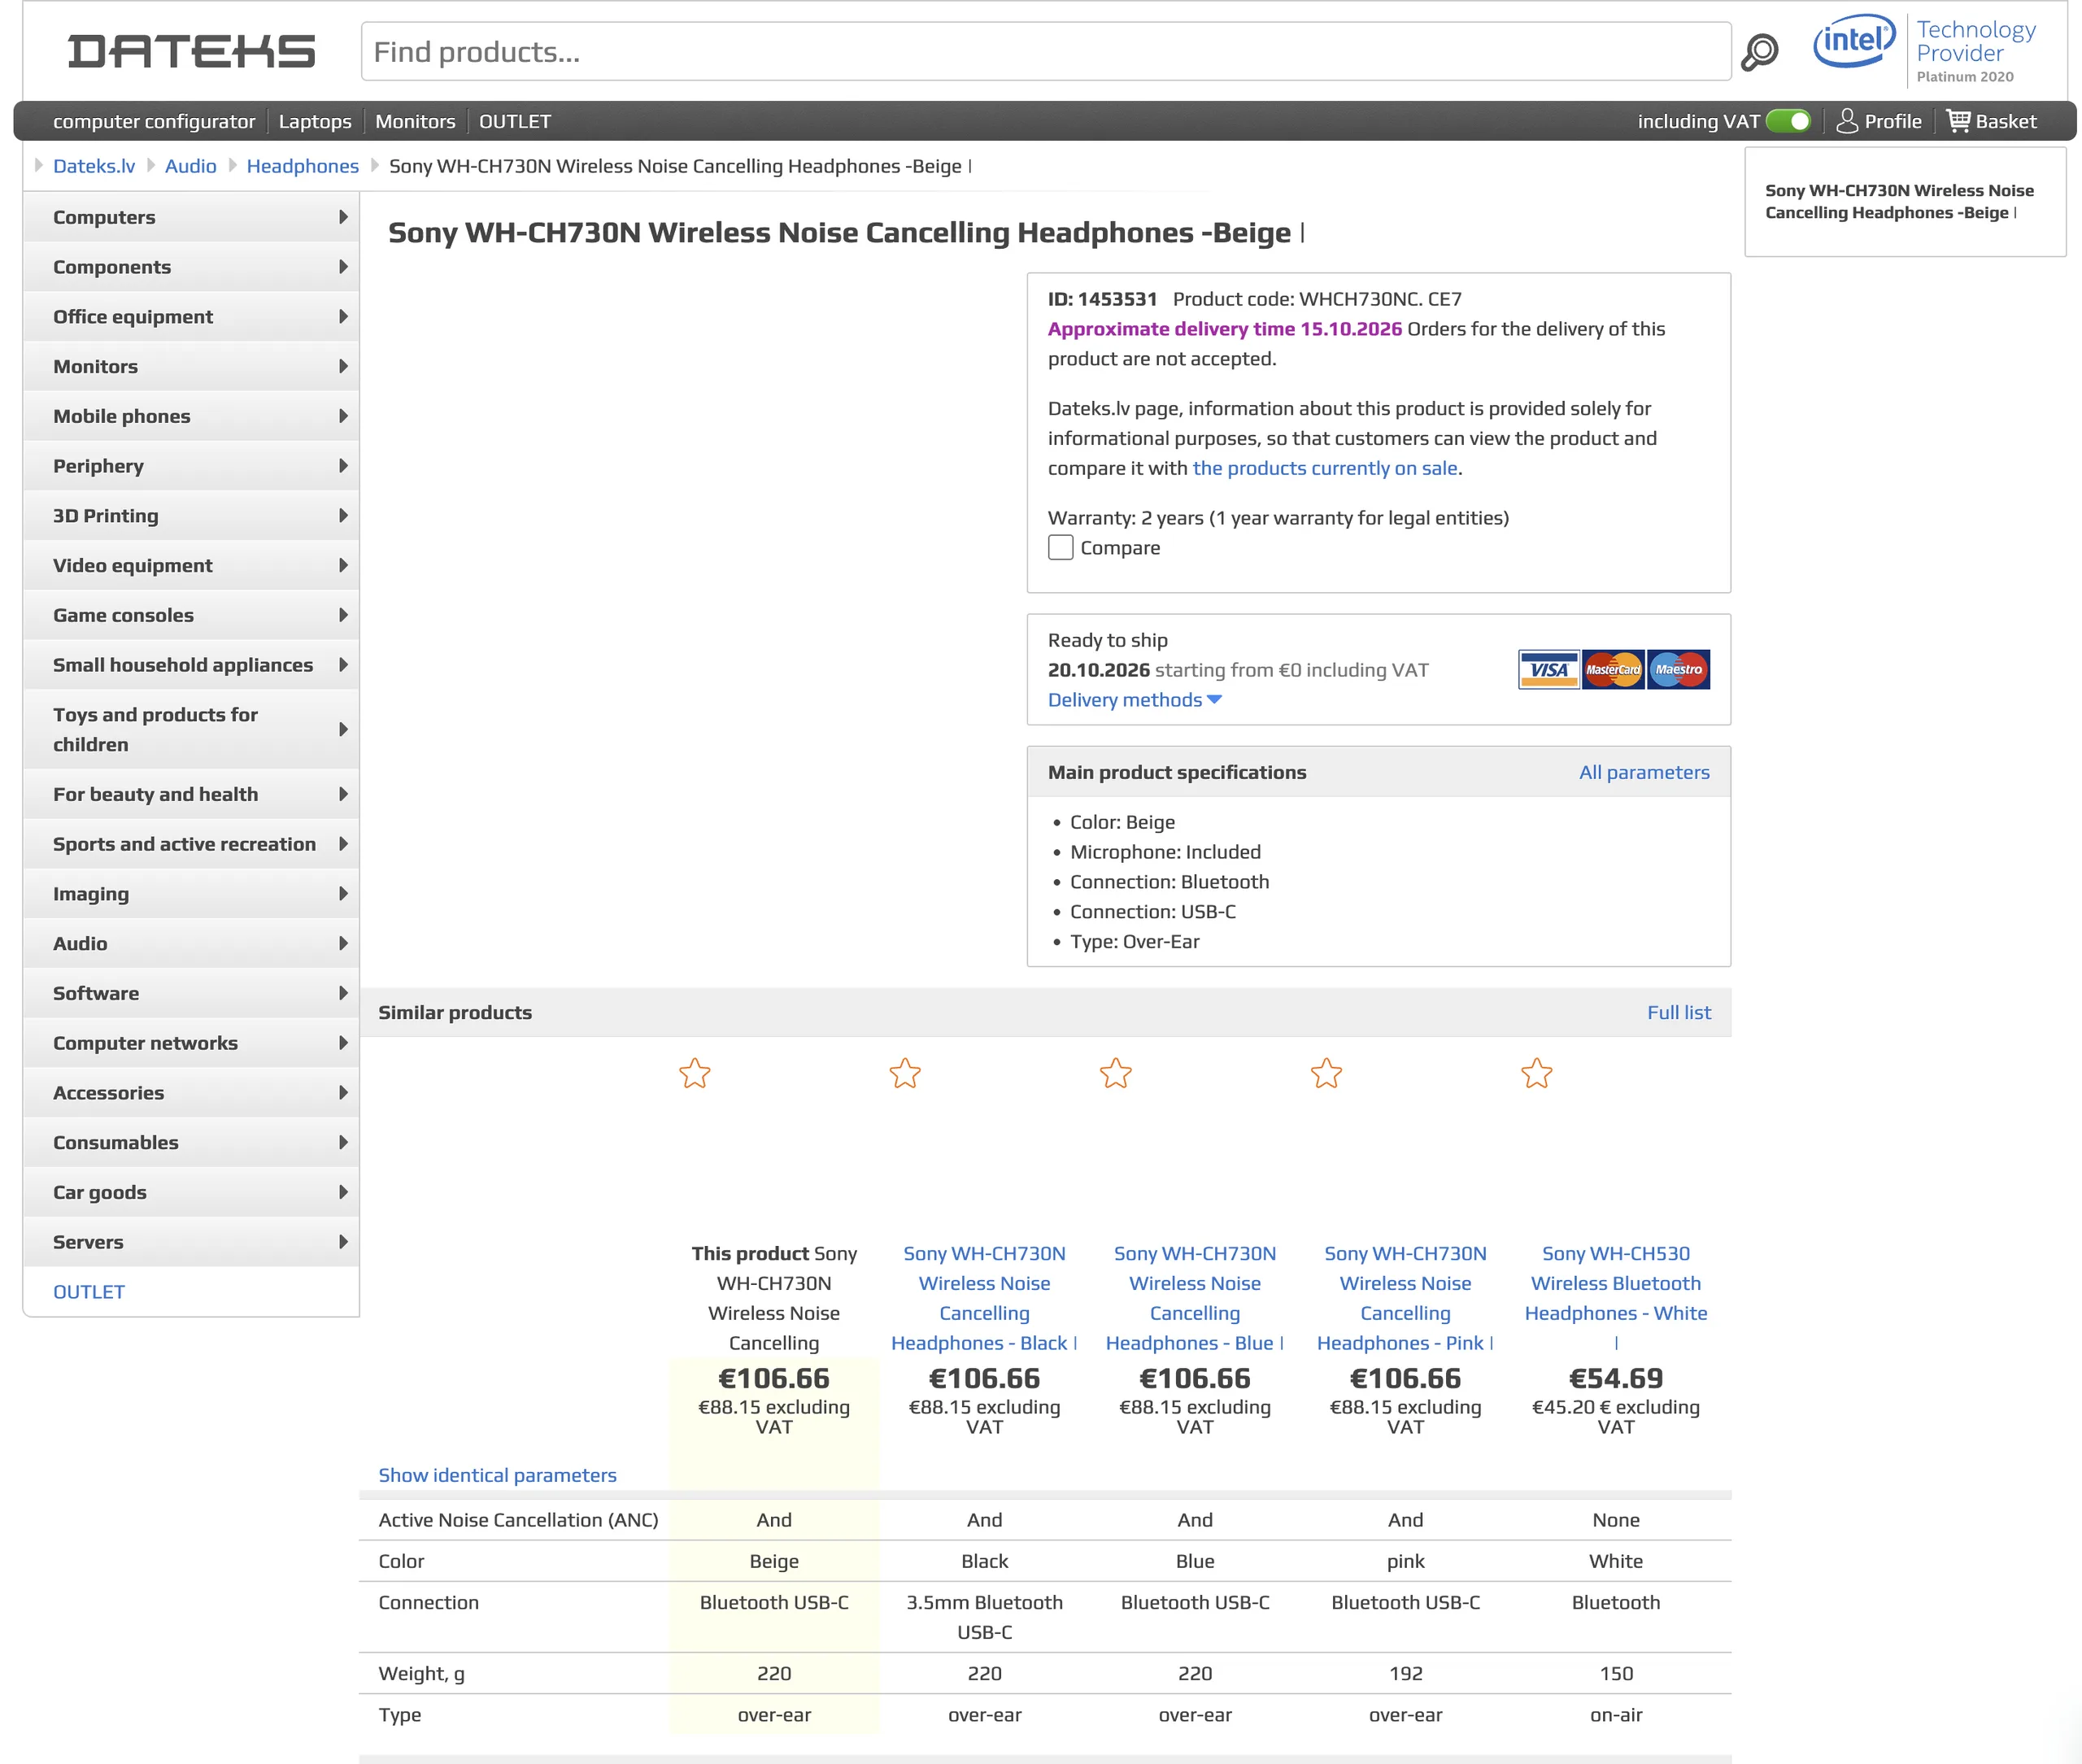Open the computer configurator menu item

coord(154,121)
